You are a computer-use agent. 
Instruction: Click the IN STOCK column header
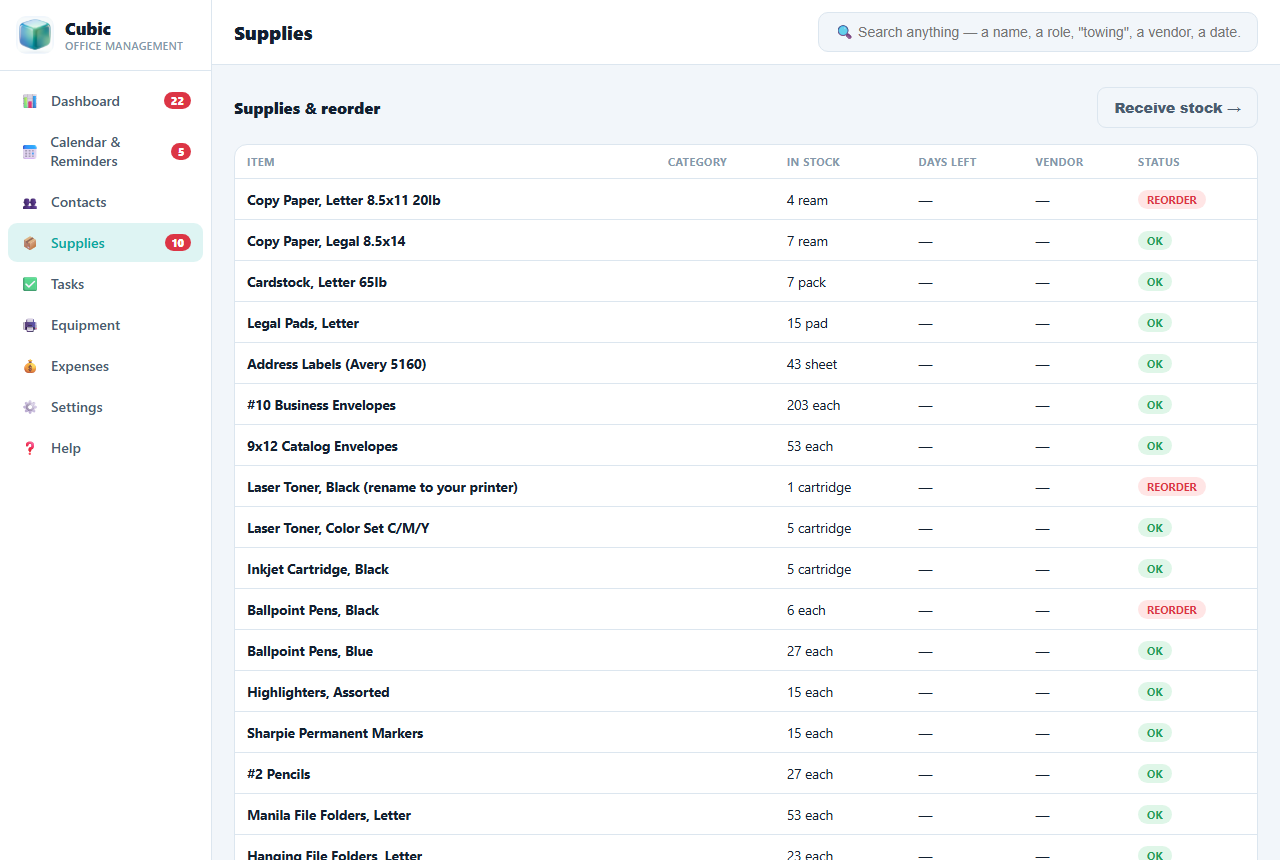pos(813,162)
